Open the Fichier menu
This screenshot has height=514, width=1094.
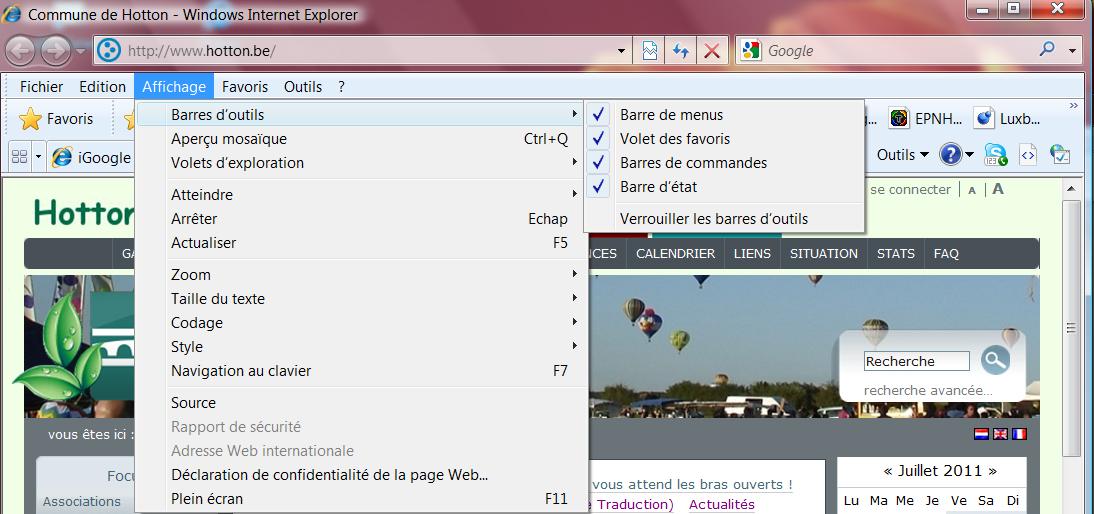(x=41, y=87)
